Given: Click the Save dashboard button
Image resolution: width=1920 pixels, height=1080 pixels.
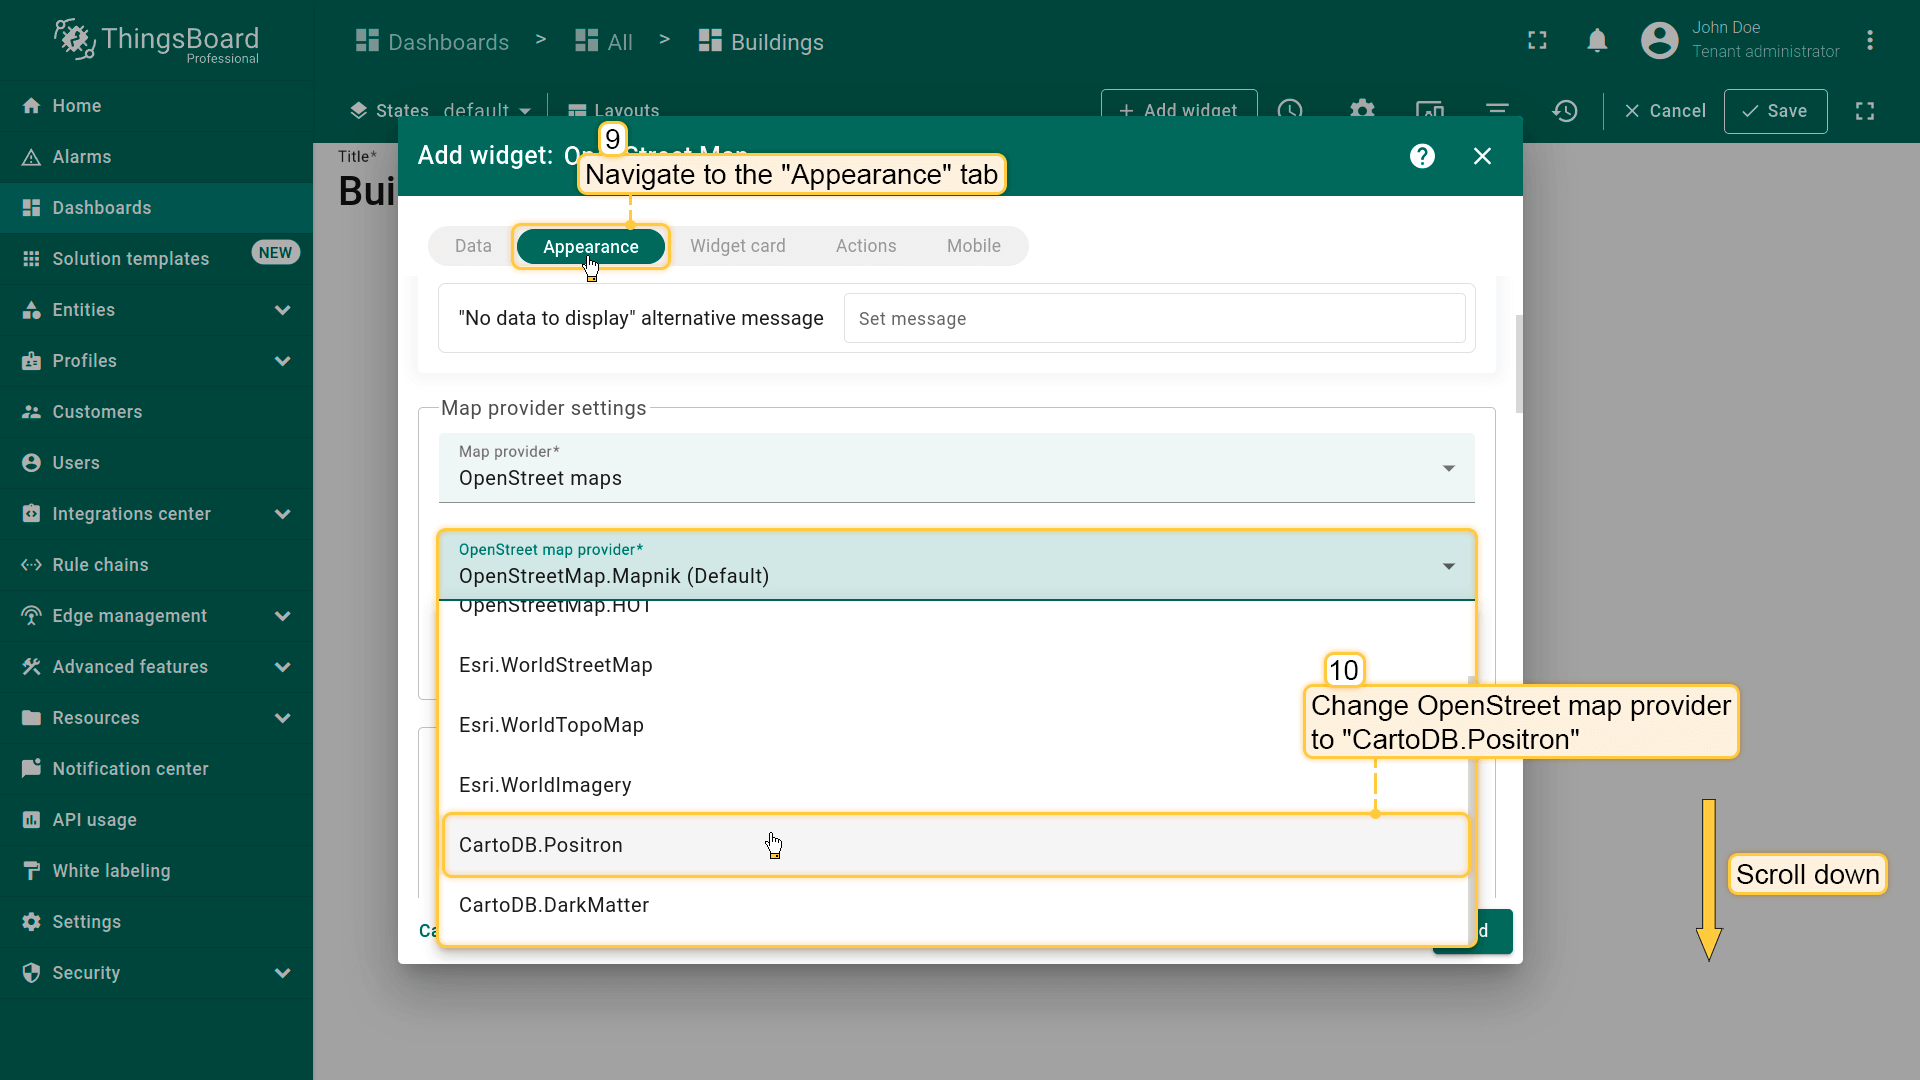Looking at the screenshot, I should 1775,111.
